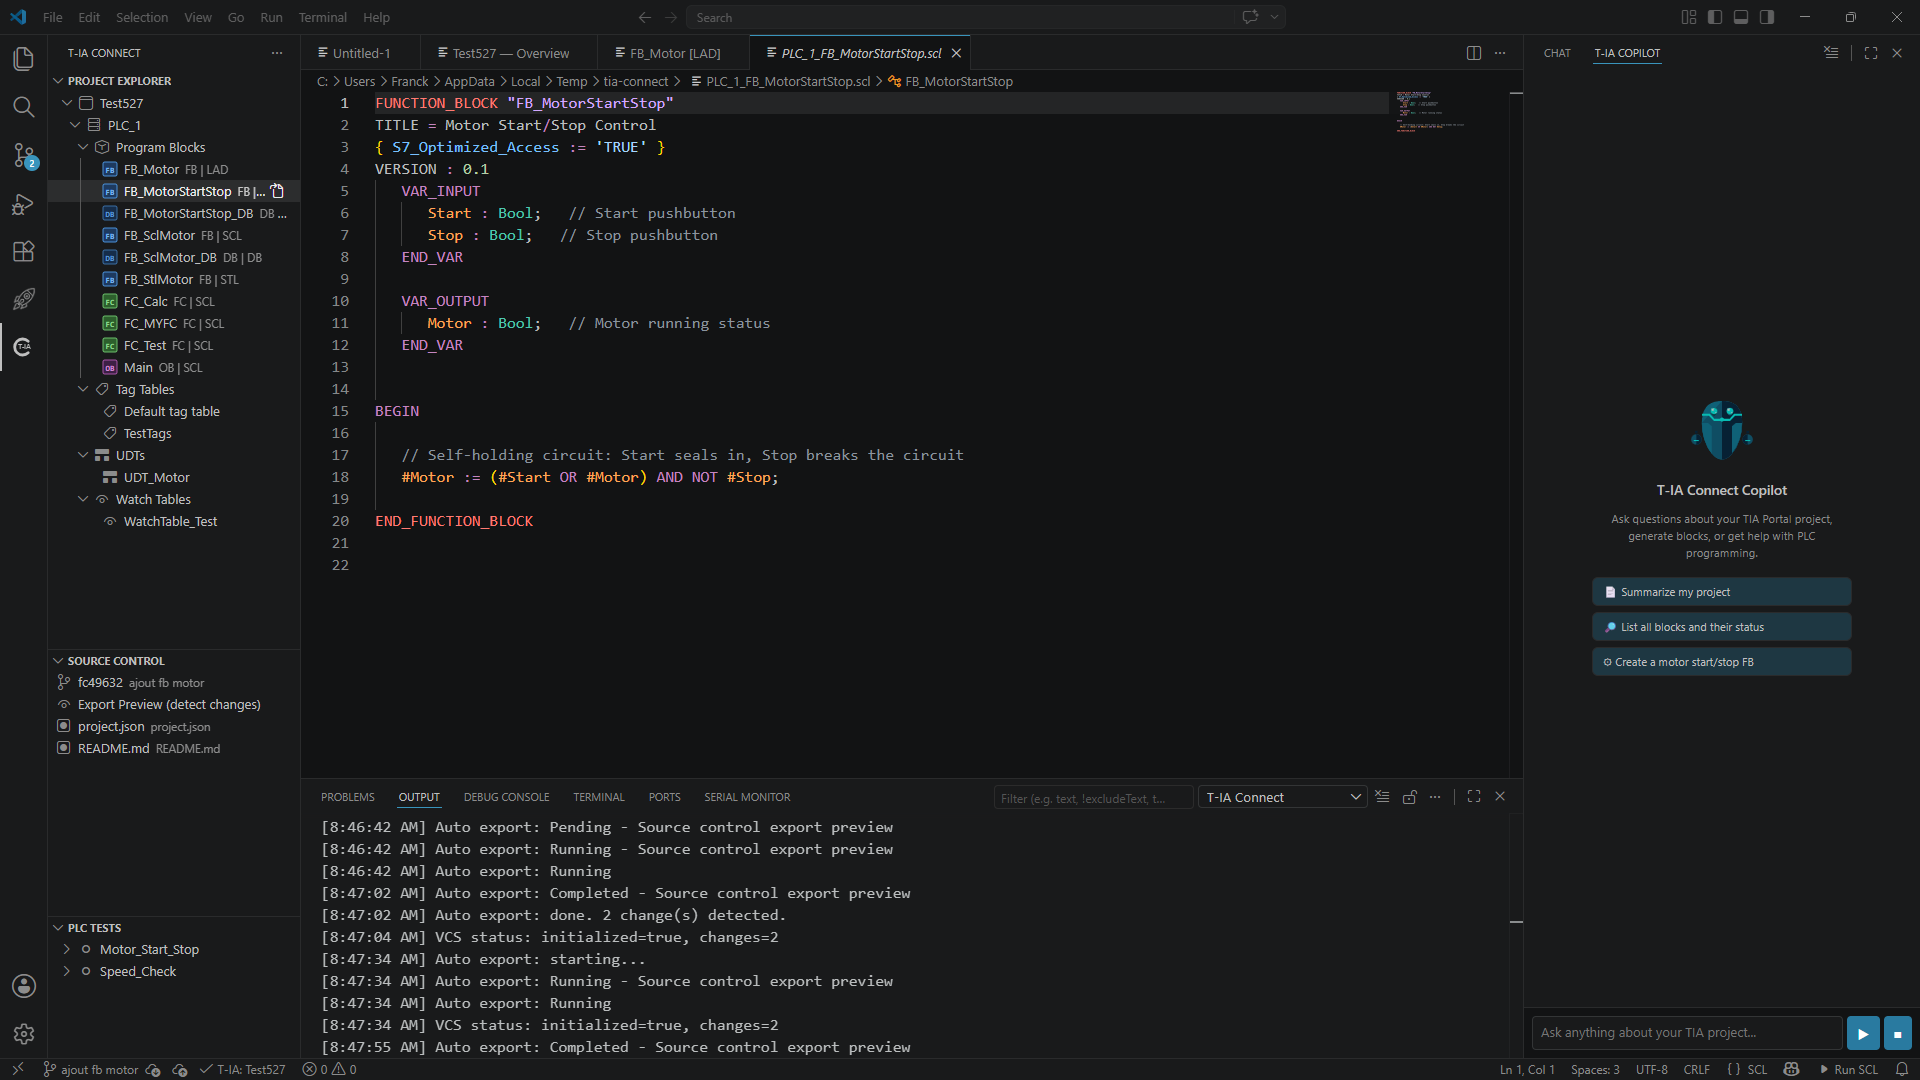
Task: Open the Terminal menu
Action: (x=322, y=17)
